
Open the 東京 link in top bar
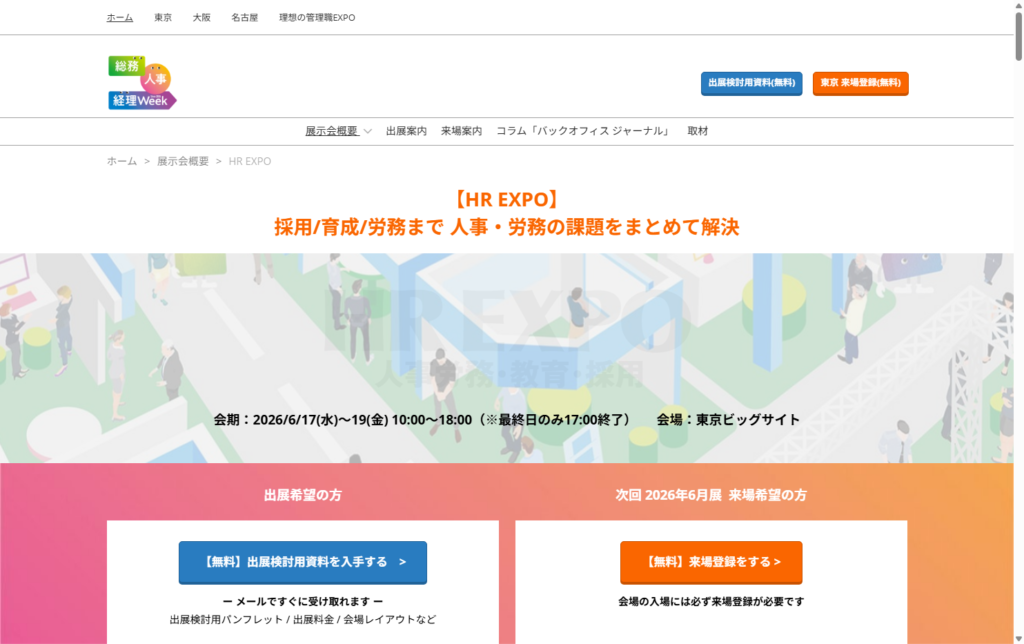(163, 18)
